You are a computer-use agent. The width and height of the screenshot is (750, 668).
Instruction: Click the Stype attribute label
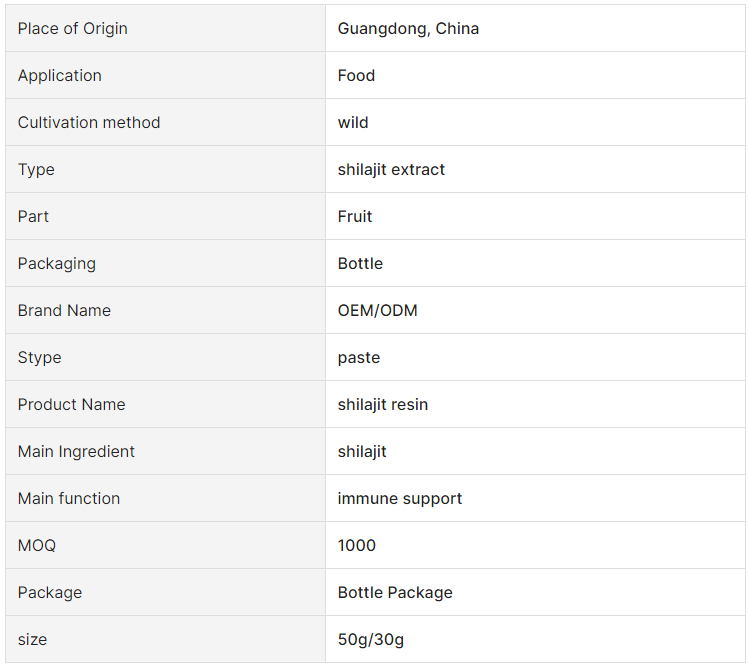pyautogui.click(x=40, y=358)
